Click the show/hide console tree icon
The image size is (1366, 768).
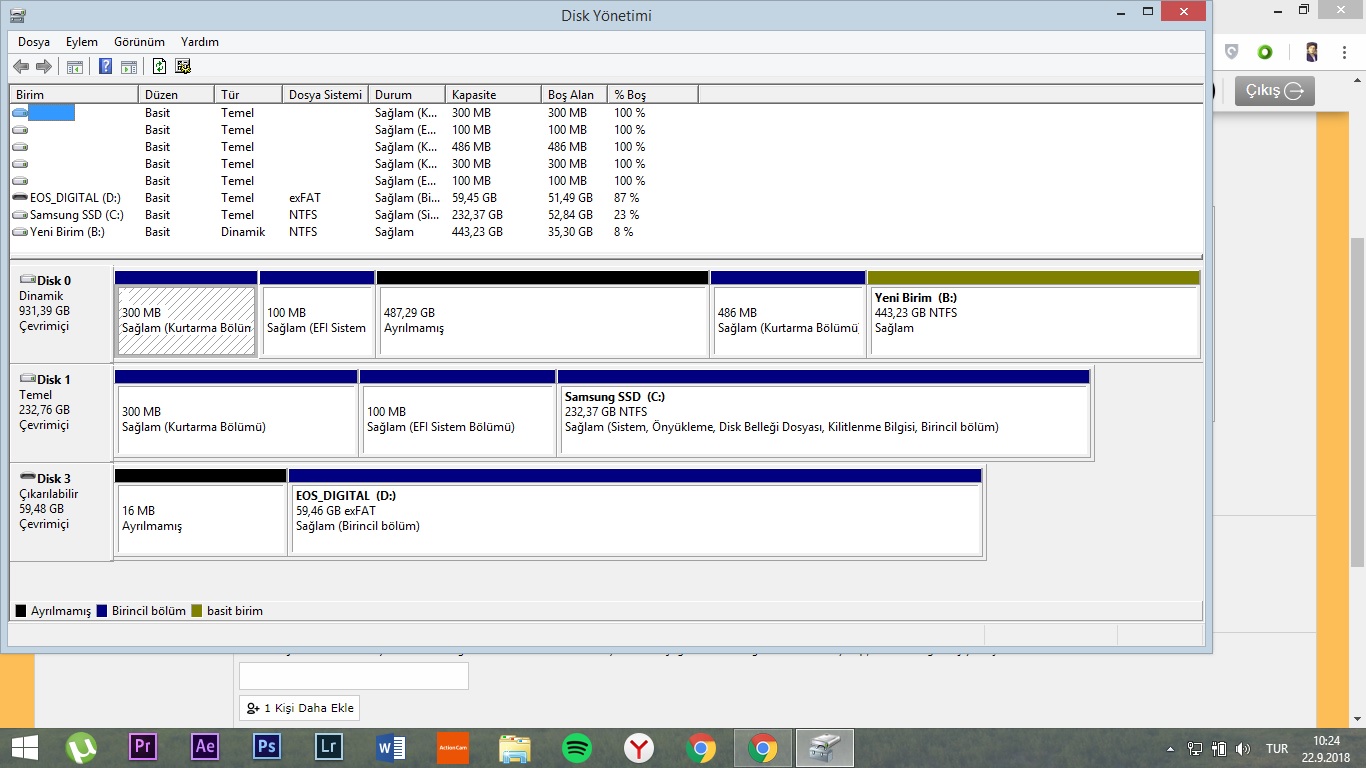coord(74,67)
